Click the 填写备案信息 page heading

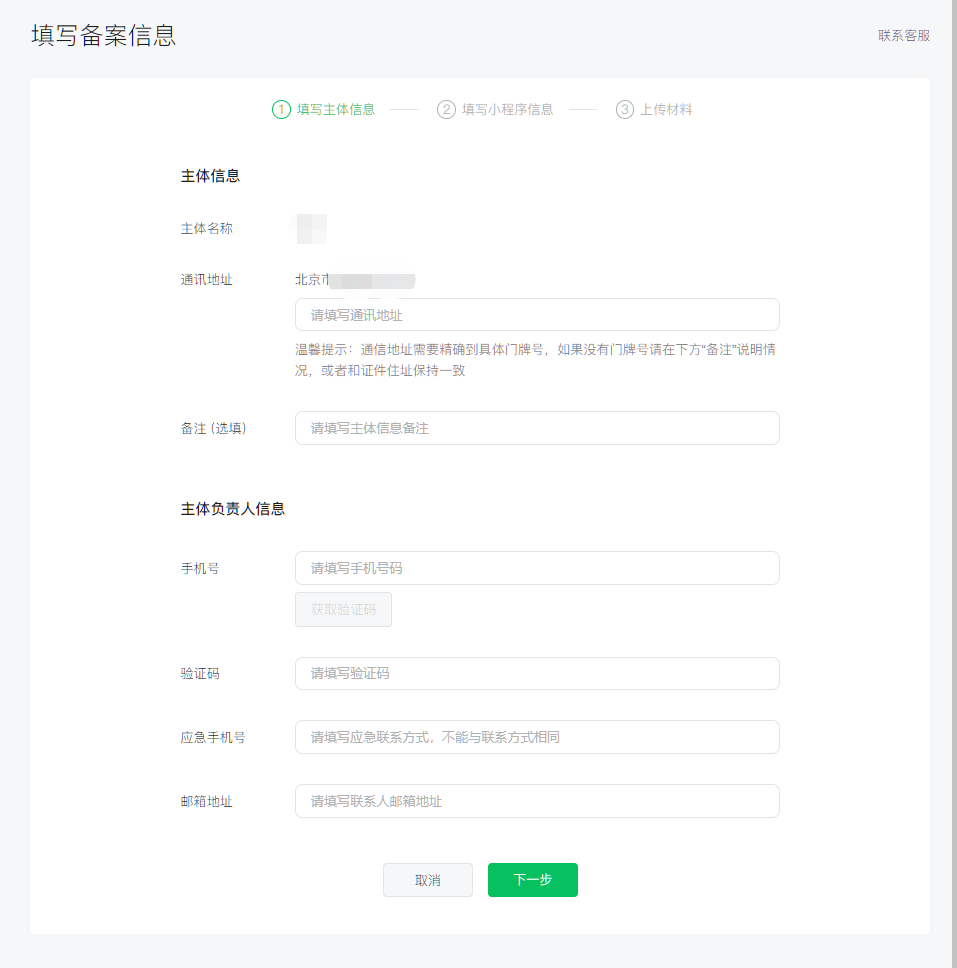(x=104, y=36)
